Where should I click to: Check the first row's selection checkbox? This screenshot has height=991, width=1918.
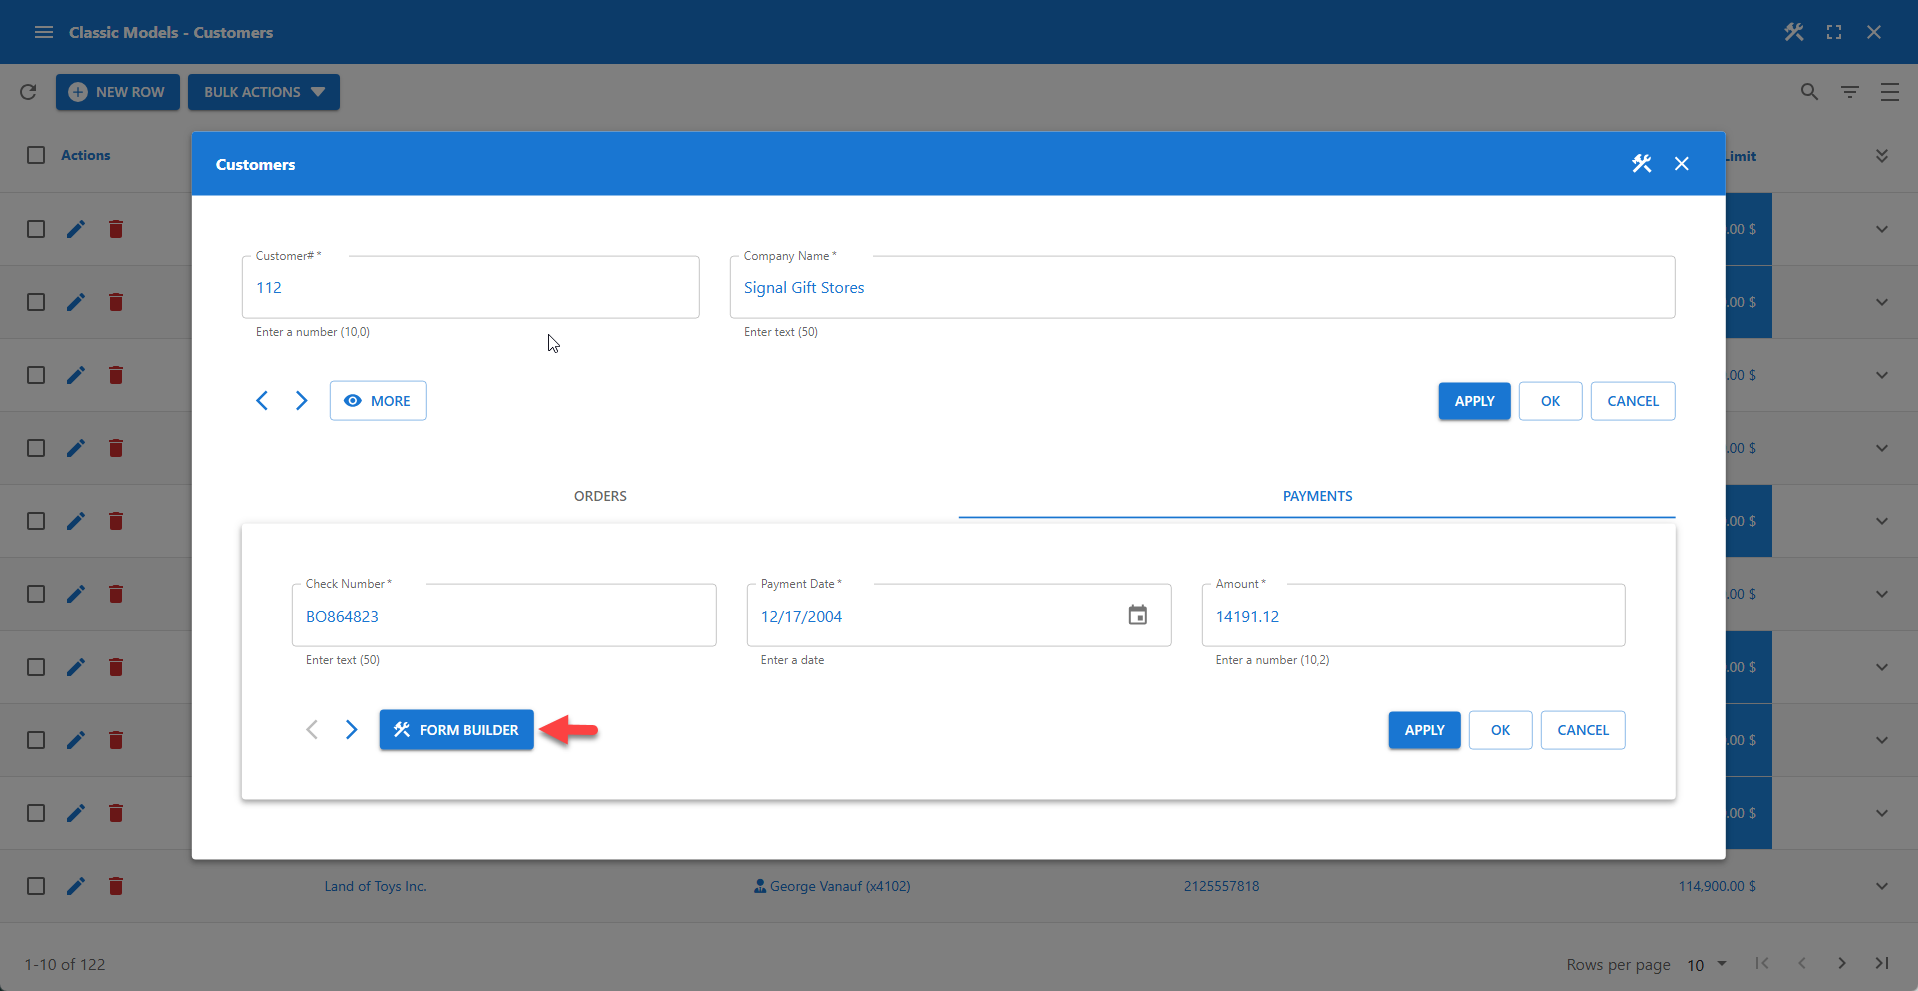pos(36,229)
